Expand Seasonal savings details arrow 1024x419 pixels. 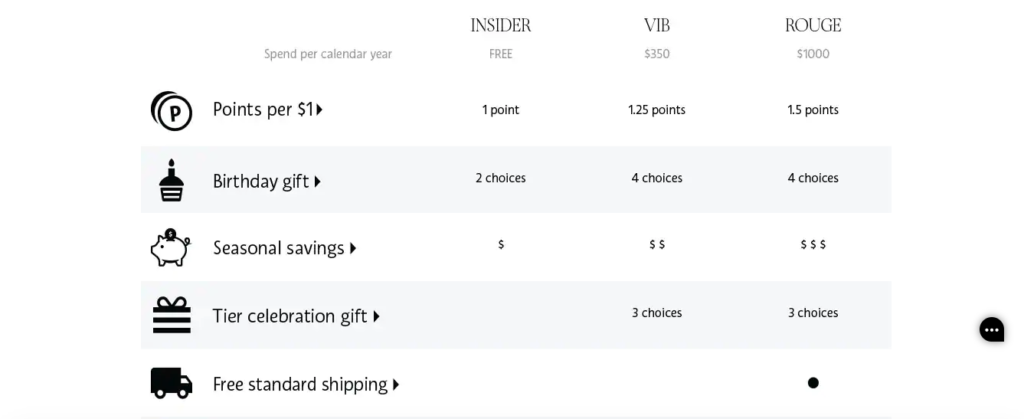point(353,248)
